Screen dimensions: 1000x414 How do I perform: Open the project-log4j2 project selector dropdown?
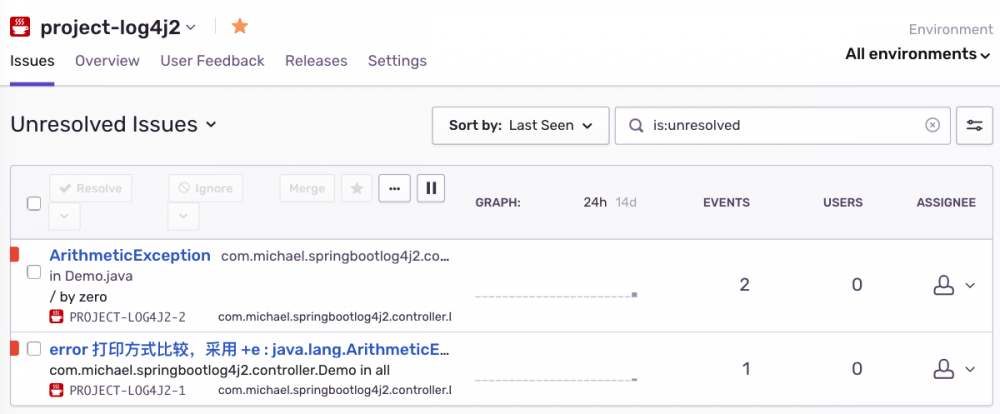pyautogui.click(x=190, y=27)
